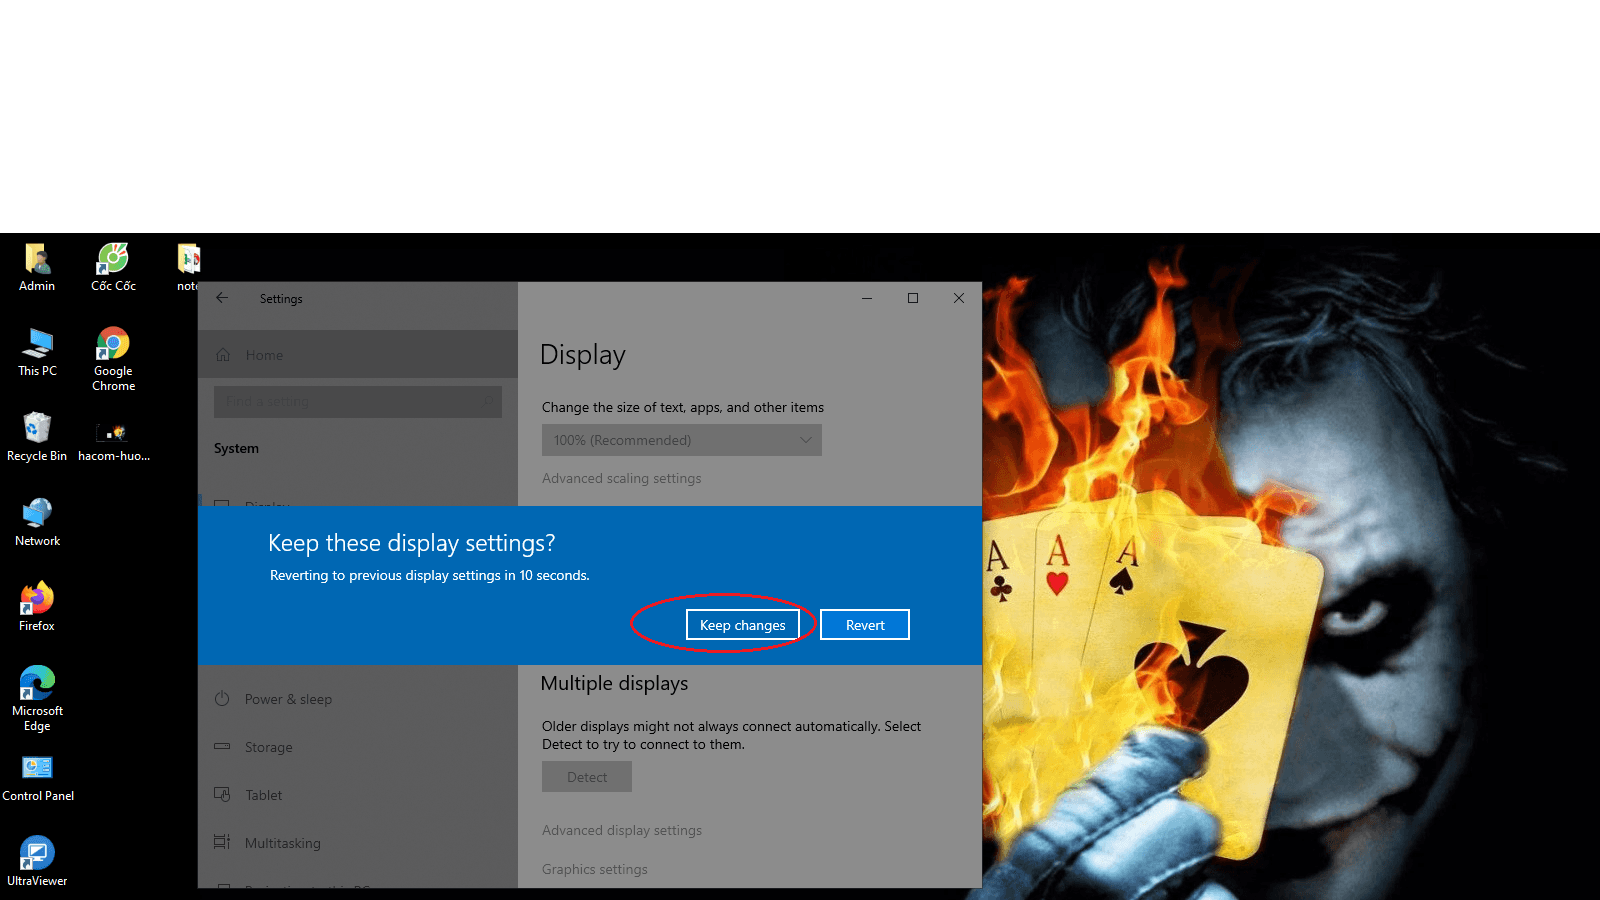1600x900 pixels.
Task: Click the Find a setting search box
Action: coord(356,402)
